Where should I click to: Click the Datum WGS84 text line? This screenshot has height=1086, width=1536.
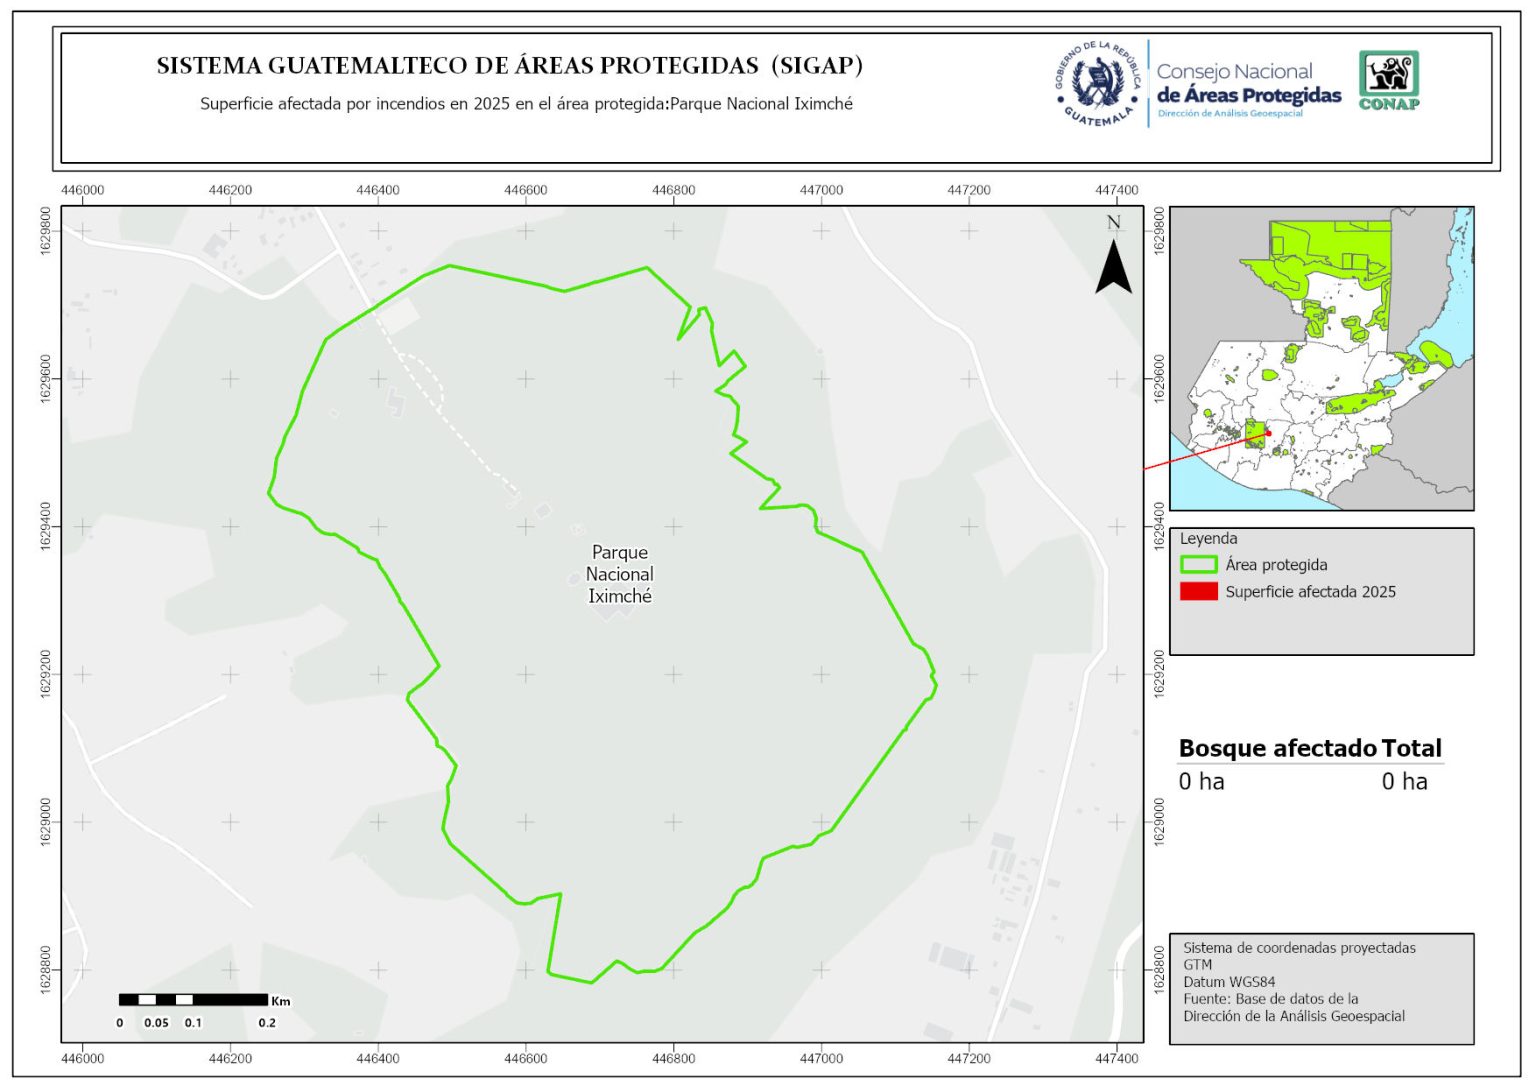1229,982
